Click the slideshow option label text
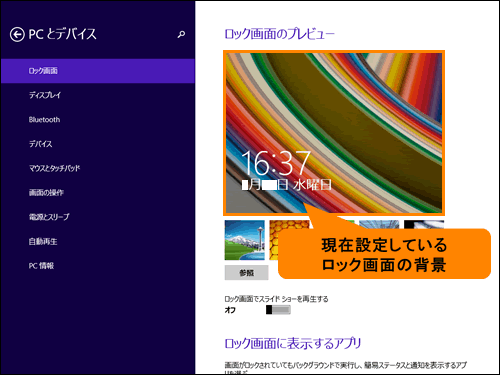The width and height of the screenshot is (500, 375). coord(276,299)
